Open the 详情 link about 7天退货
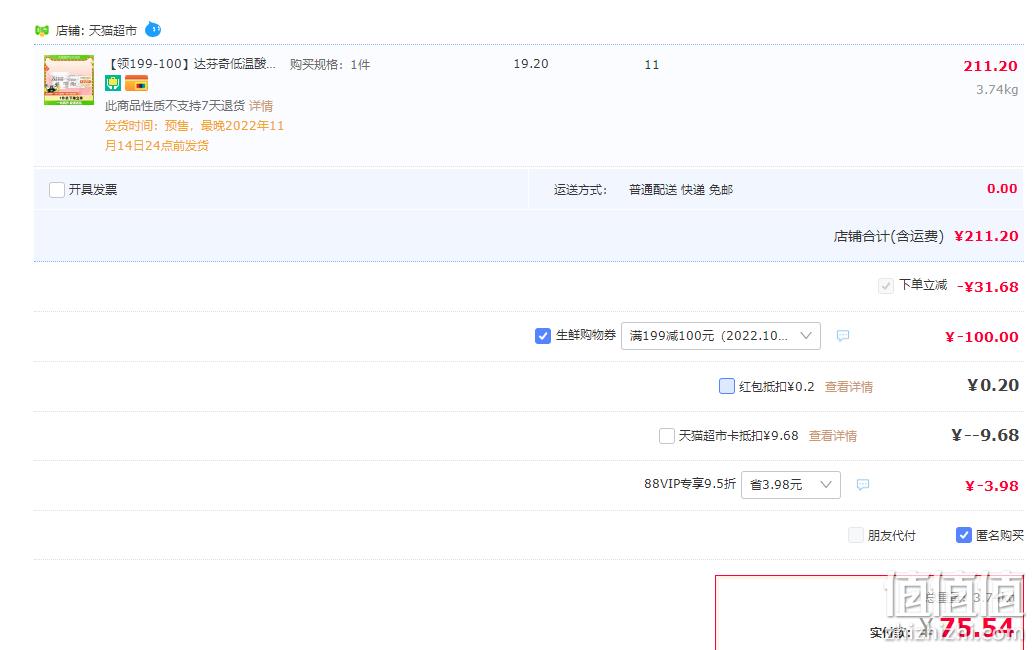The width and height of the screenshot is (1034, 650). 261,105
